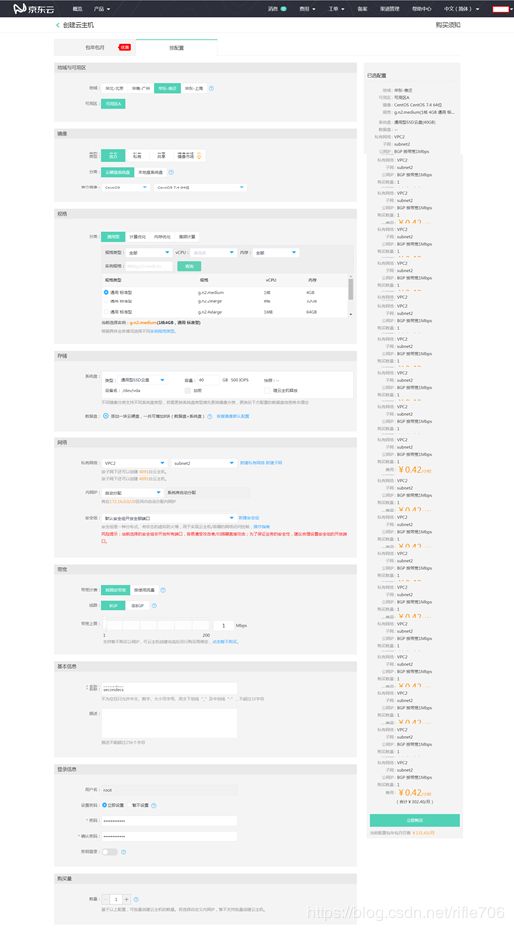The image size is (514, 931).
Task: Open help icon beside bandwidth billing options
Action: (163, 590)
